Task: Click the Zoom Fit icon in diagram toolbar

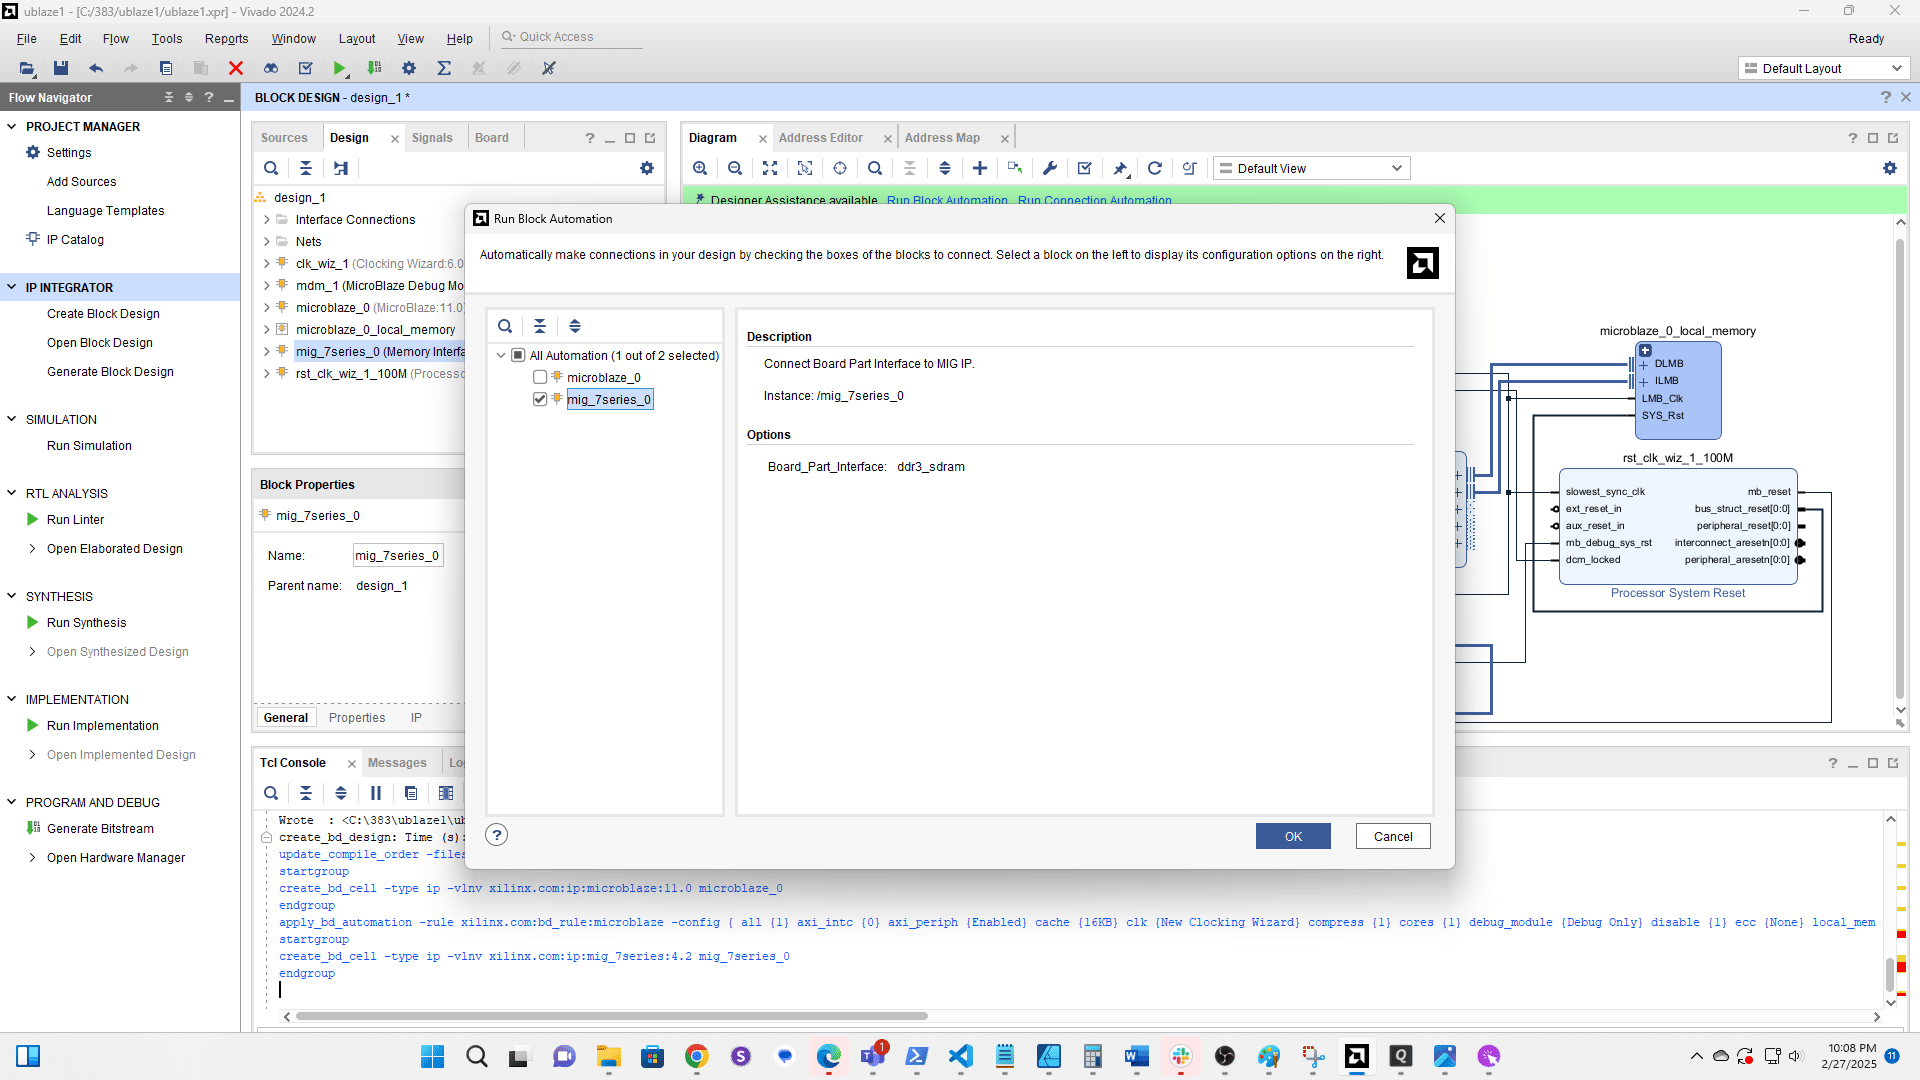Action: [769, 168]
